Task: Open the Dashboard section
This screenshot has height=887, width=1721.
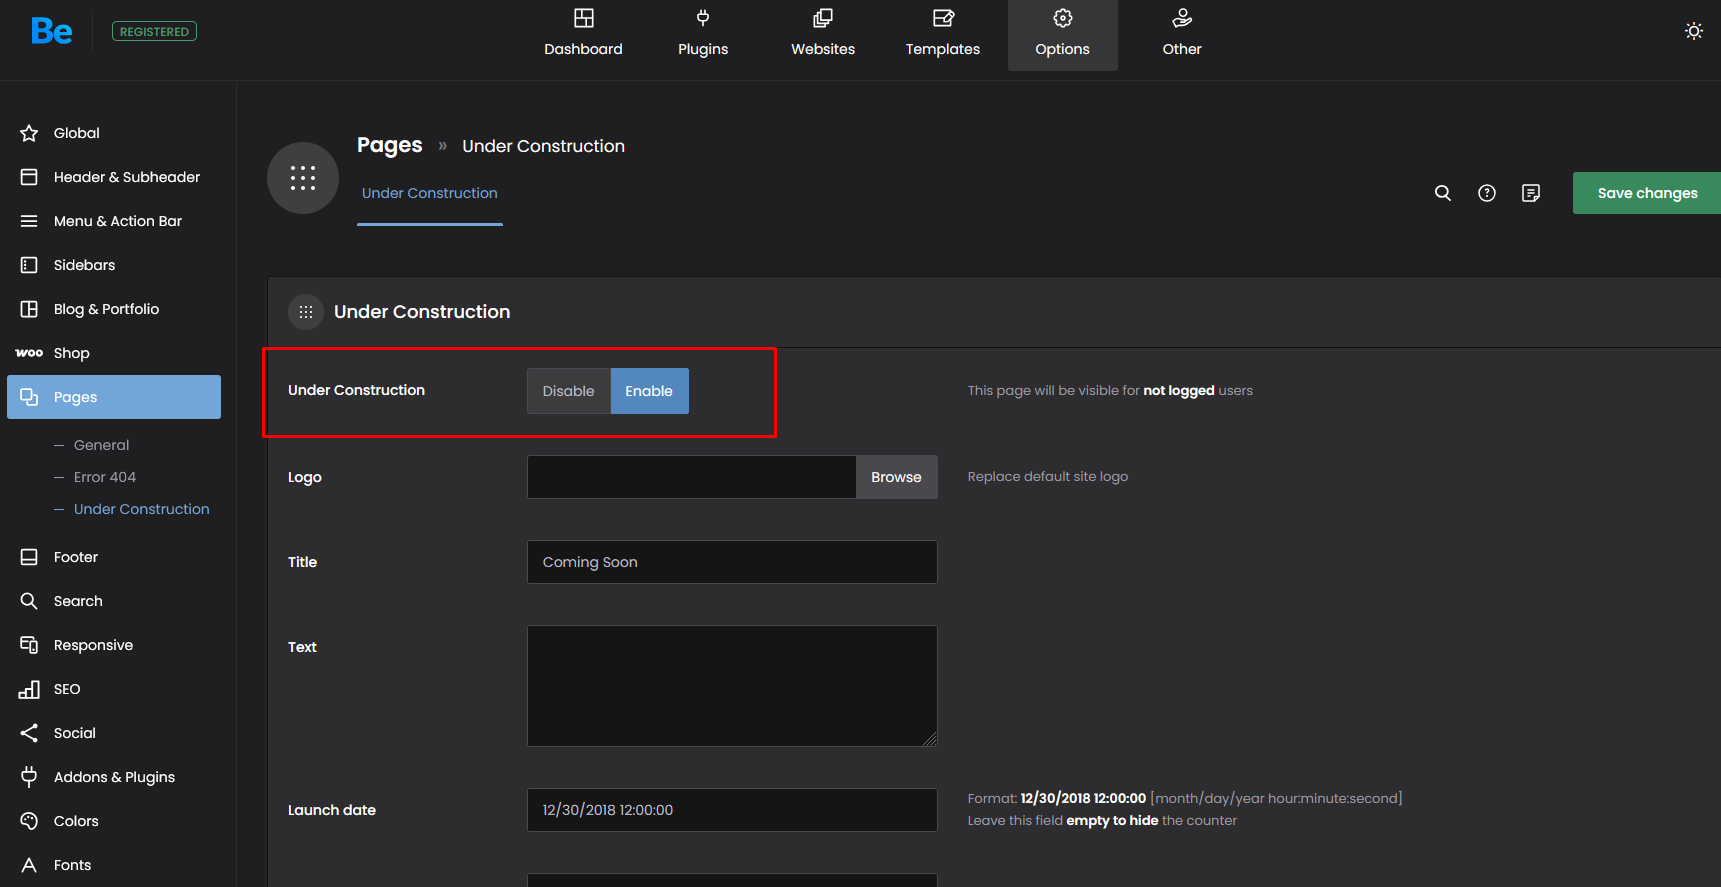Action: tap(583, 35)
